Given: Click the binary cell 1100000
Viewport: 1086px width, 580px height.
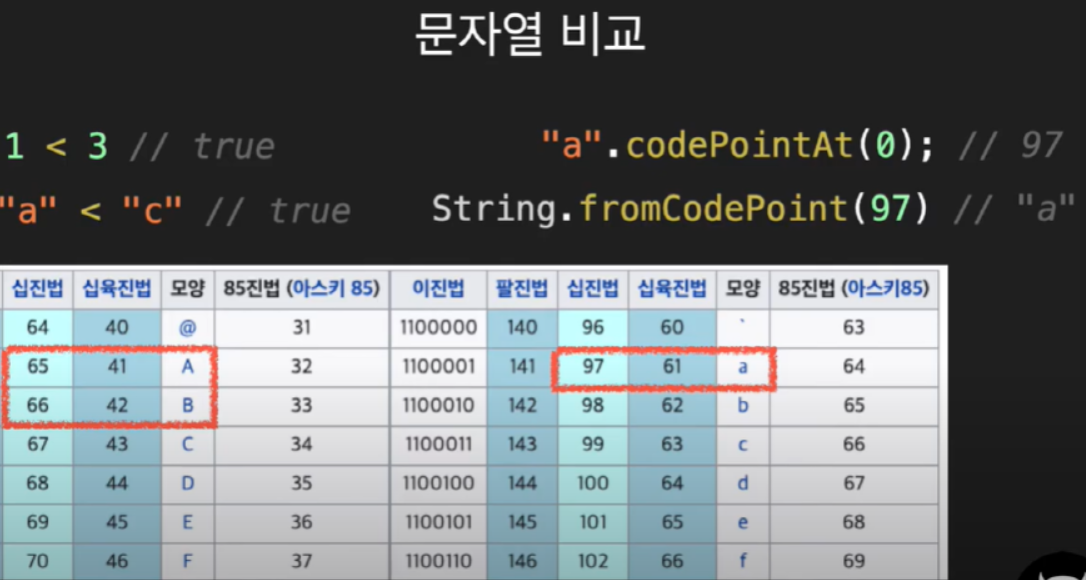Looking at the screenshot, I should [x=438, y=328].
